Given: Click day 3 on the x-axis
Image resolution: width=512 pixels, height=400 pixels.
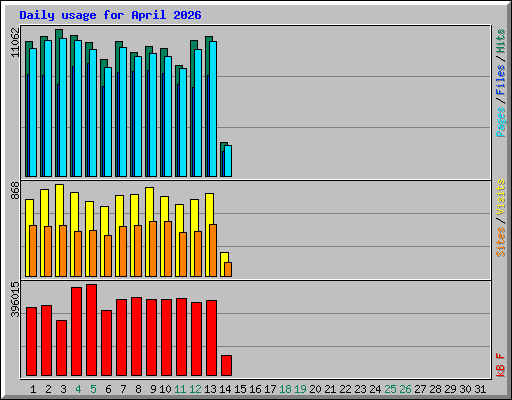Looking at the screenshot, I should pos(63,389).
